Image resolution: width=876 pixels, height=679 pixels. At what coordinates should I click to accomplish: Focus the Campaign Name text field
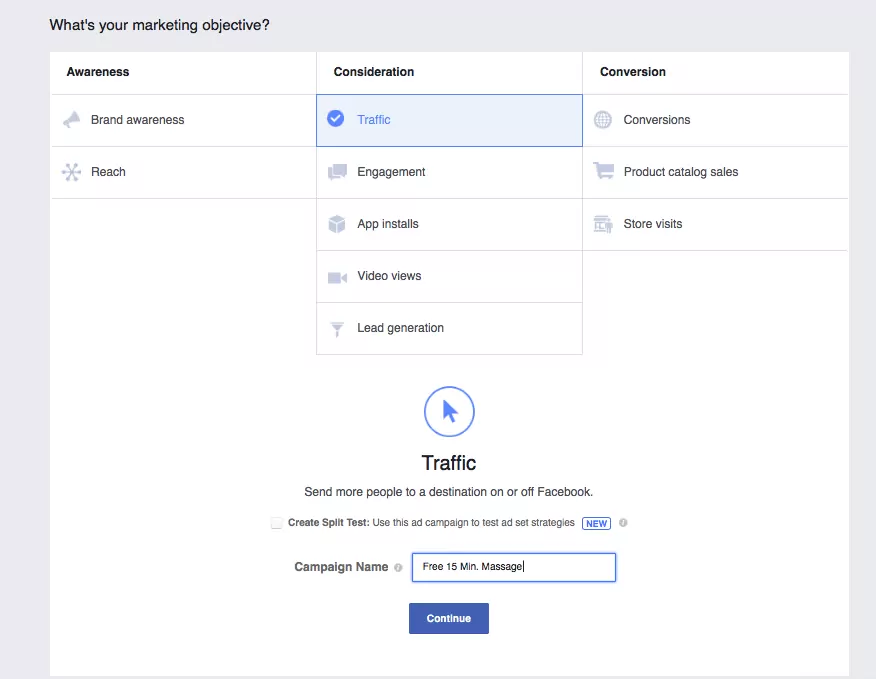pyautogui.click(x=513, y=567)
